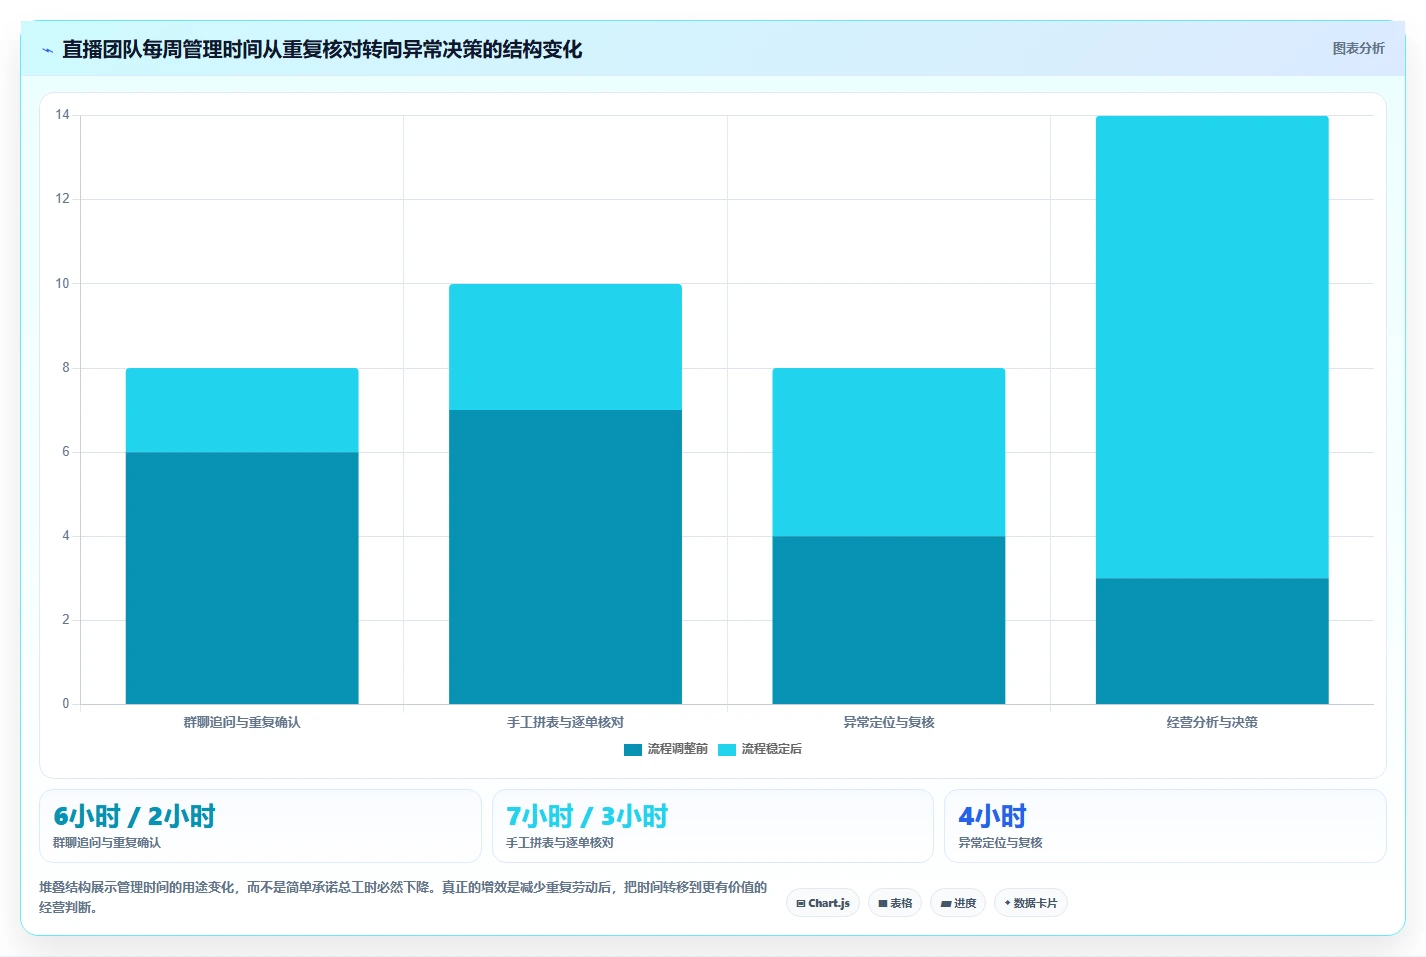Viewport: 1426px width, 957px height.
Task: Click the light 群聊追问与重复确认 bar segment
Action: pyautogui.click(x=242, y=410)
